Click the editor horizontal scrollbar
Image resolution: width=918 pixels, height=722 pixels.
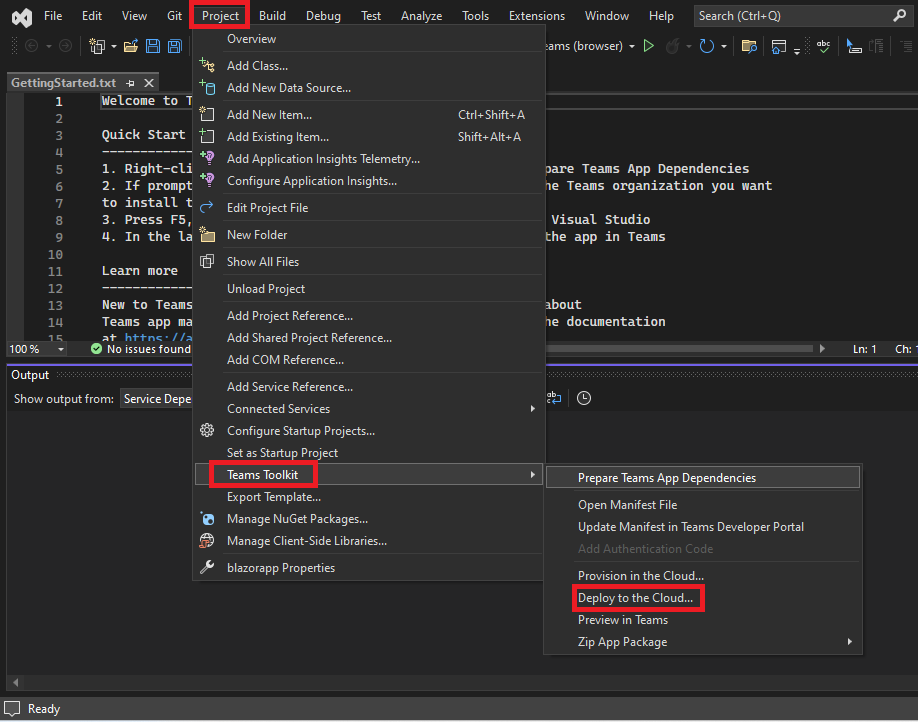pos(679,349)
